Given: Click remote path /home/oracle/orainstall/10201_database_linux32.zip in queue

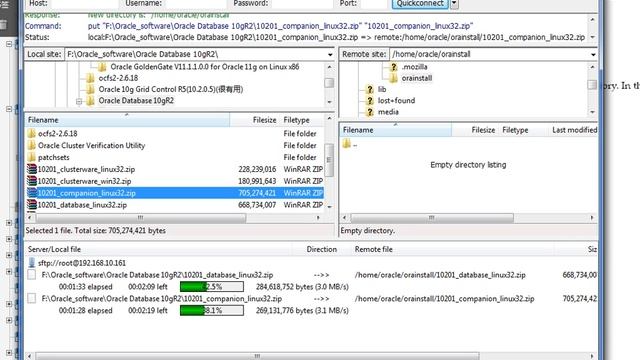Looking at the screenshot, I should (x=440, y=275).
